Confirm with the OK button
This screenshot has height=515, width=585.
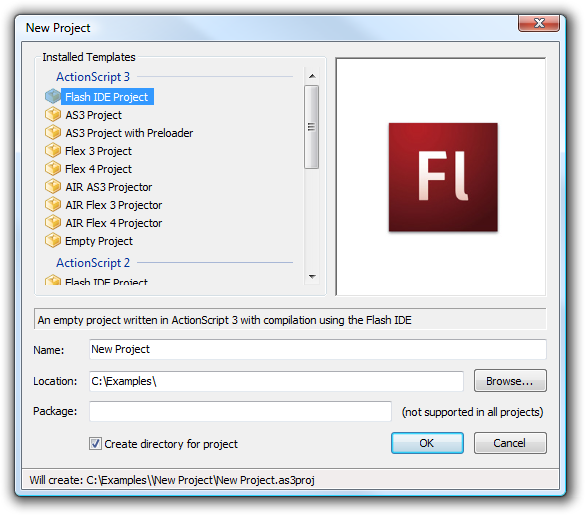(427, 443)
